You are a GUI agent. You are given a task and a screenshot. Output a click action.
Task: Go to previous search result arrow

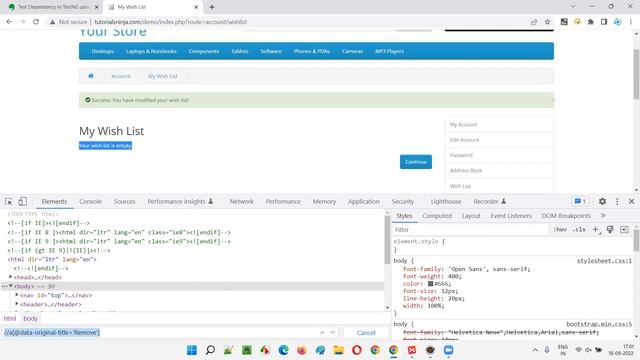[x=322, y=333]
